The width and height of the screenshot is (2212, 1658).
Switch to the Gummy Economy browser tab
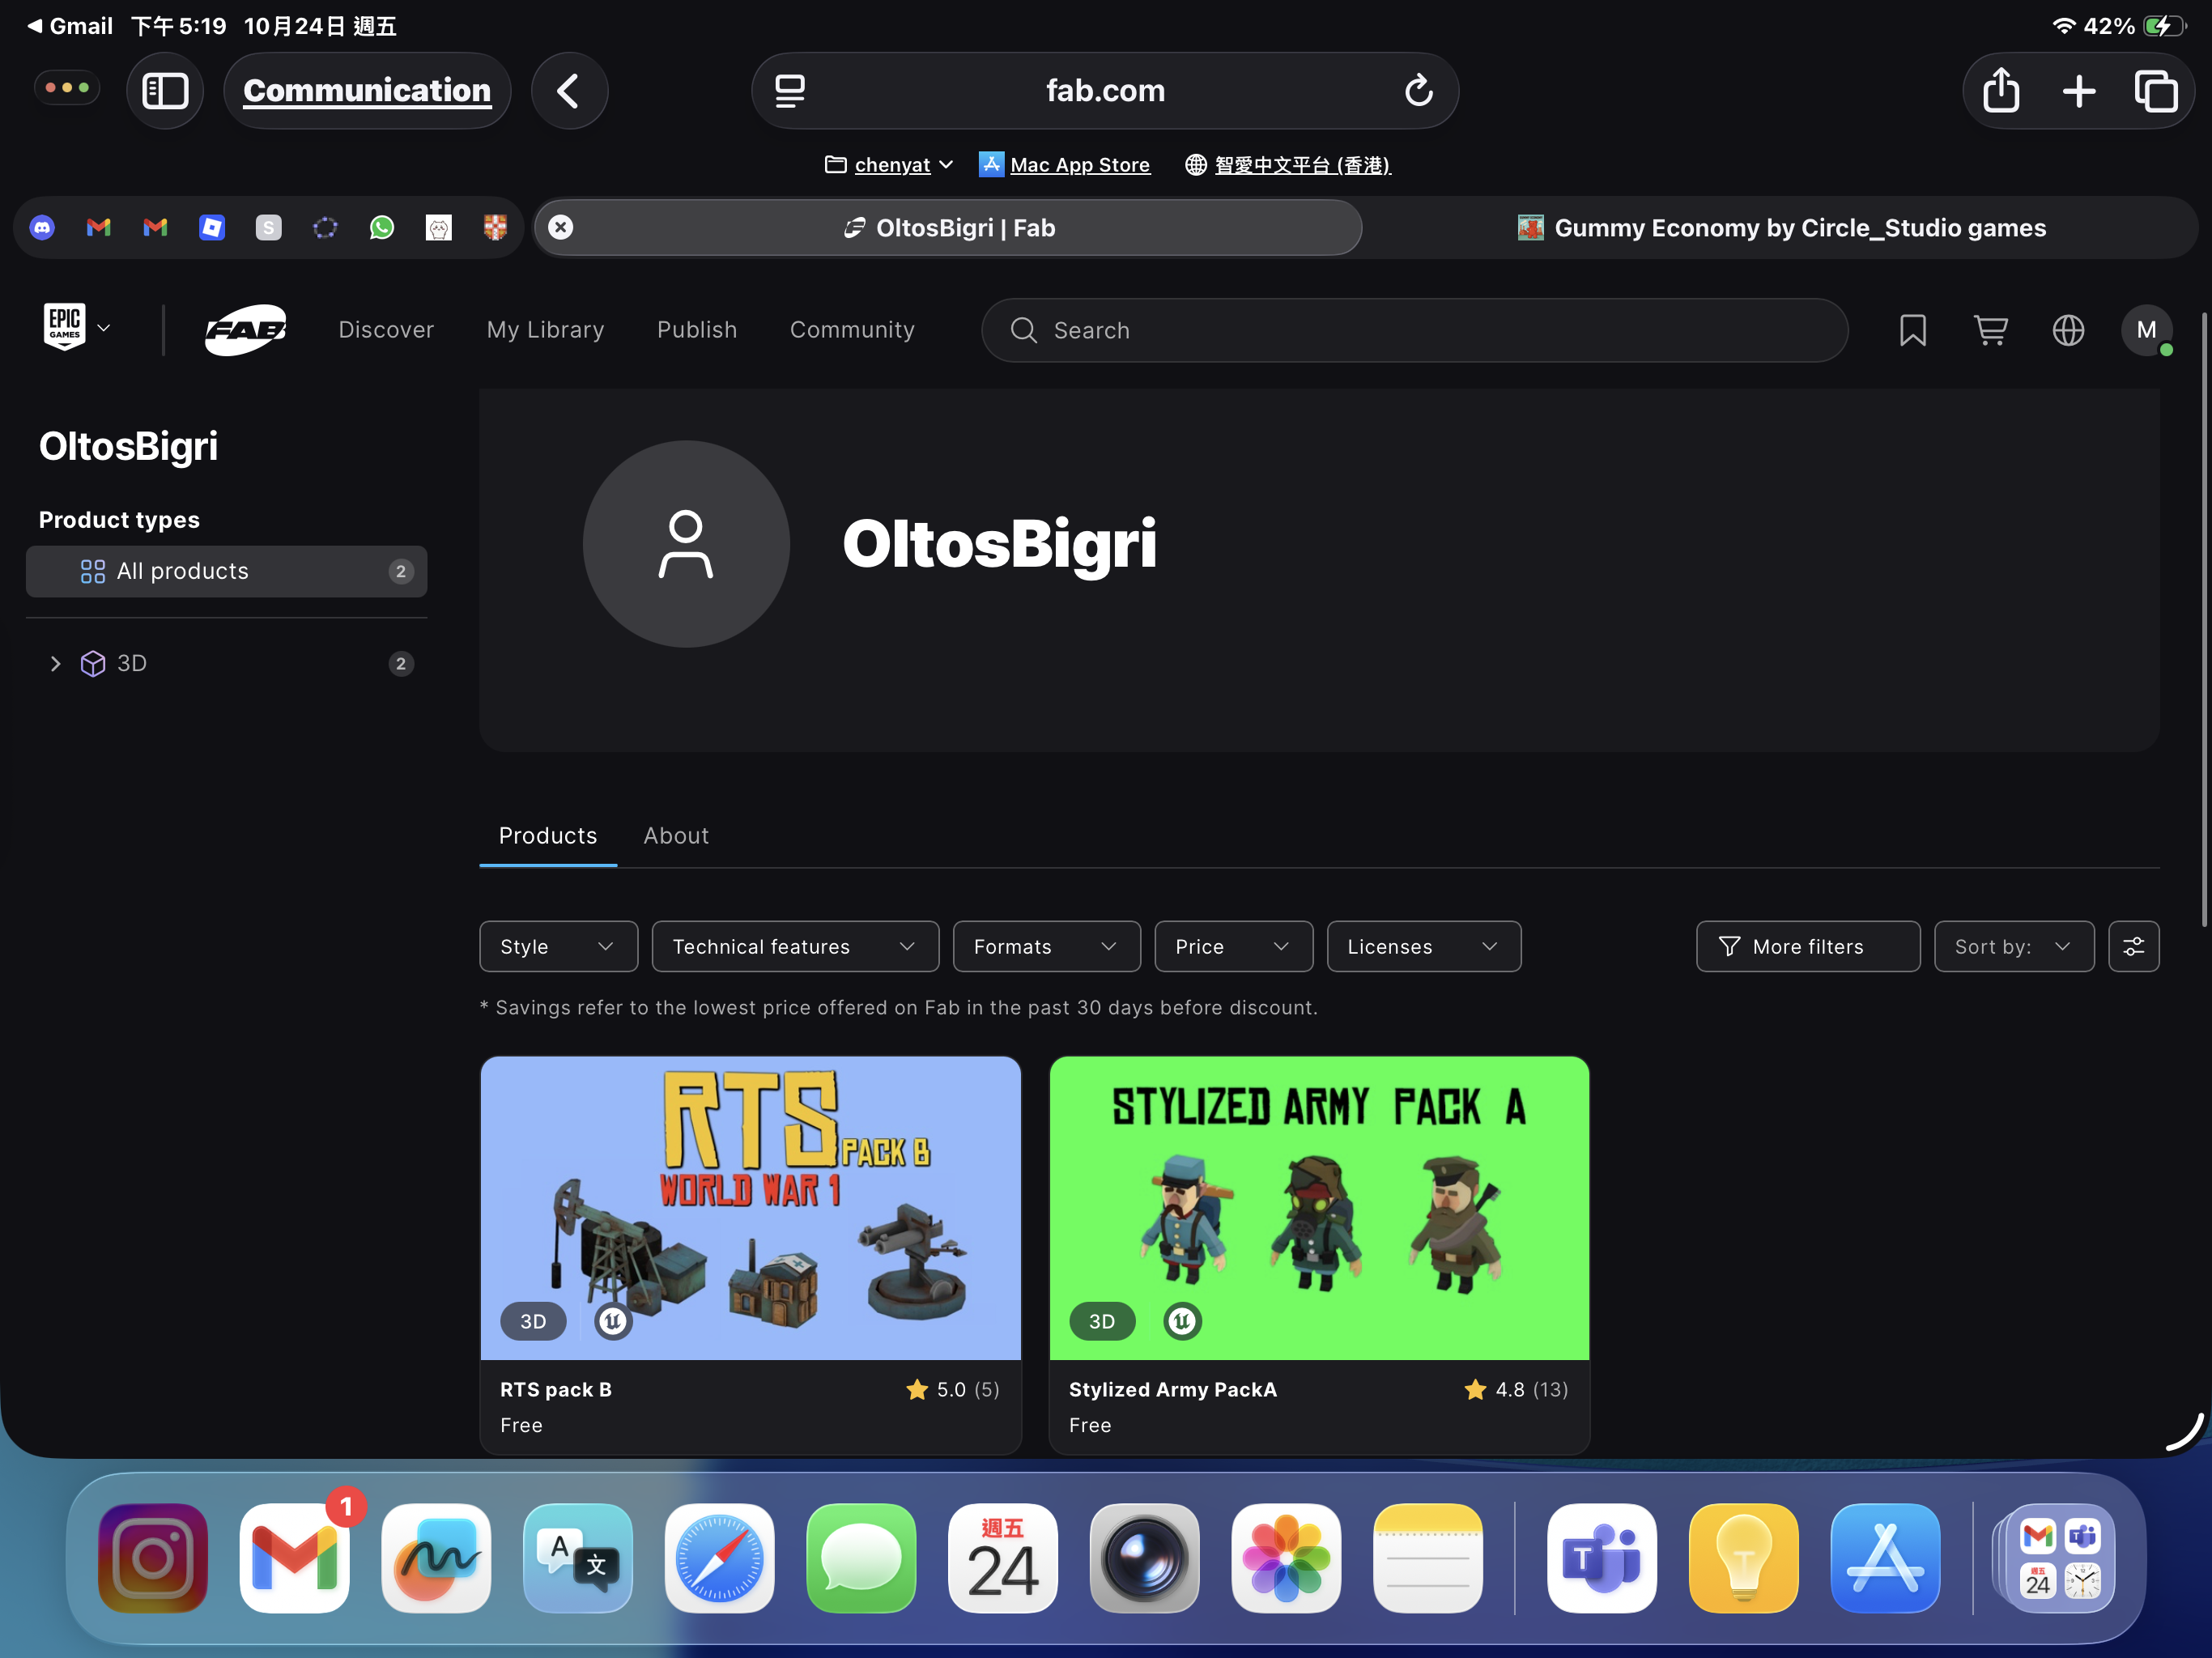pyautogui.click(x=1780, y=228)
